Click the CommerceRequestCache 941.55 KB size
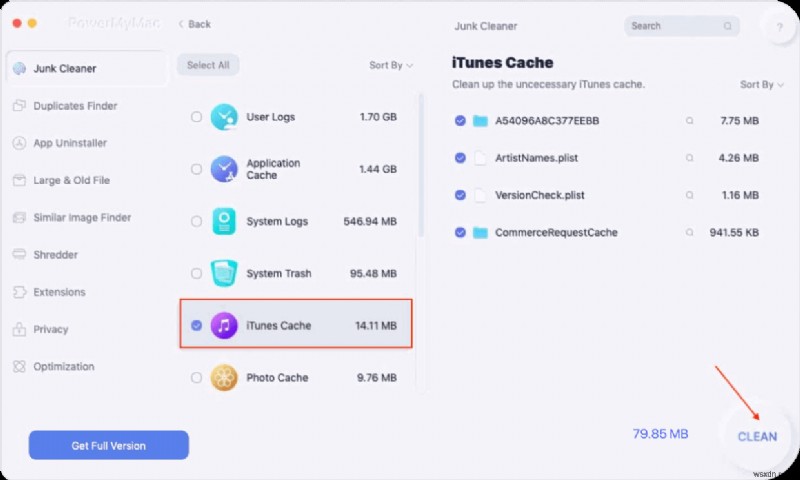This screenshot has height=480, width=800. click(734, 233)
